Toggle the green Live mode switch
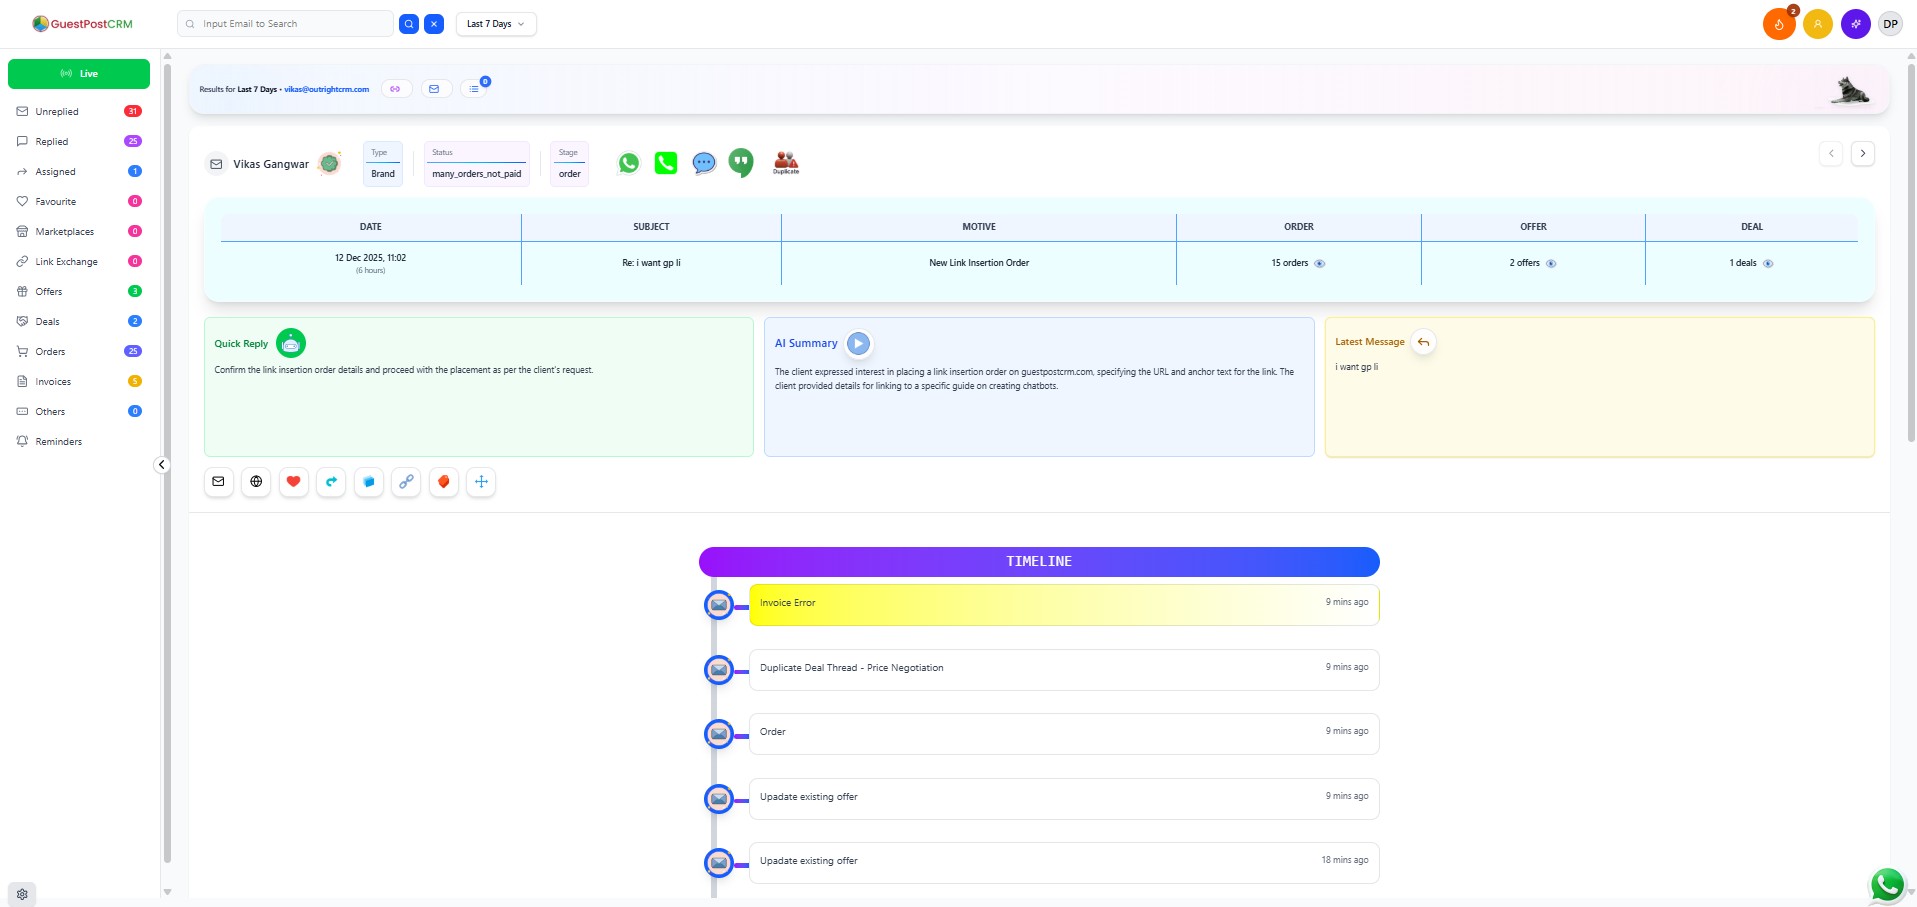This screenshot has height=907, width=1917. (x=78, y=73)
